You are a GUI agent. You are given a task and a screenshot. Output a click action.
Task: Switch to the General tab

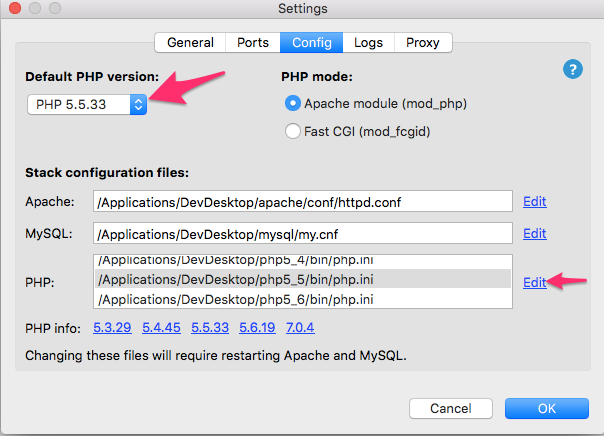[x=190, y=42]
